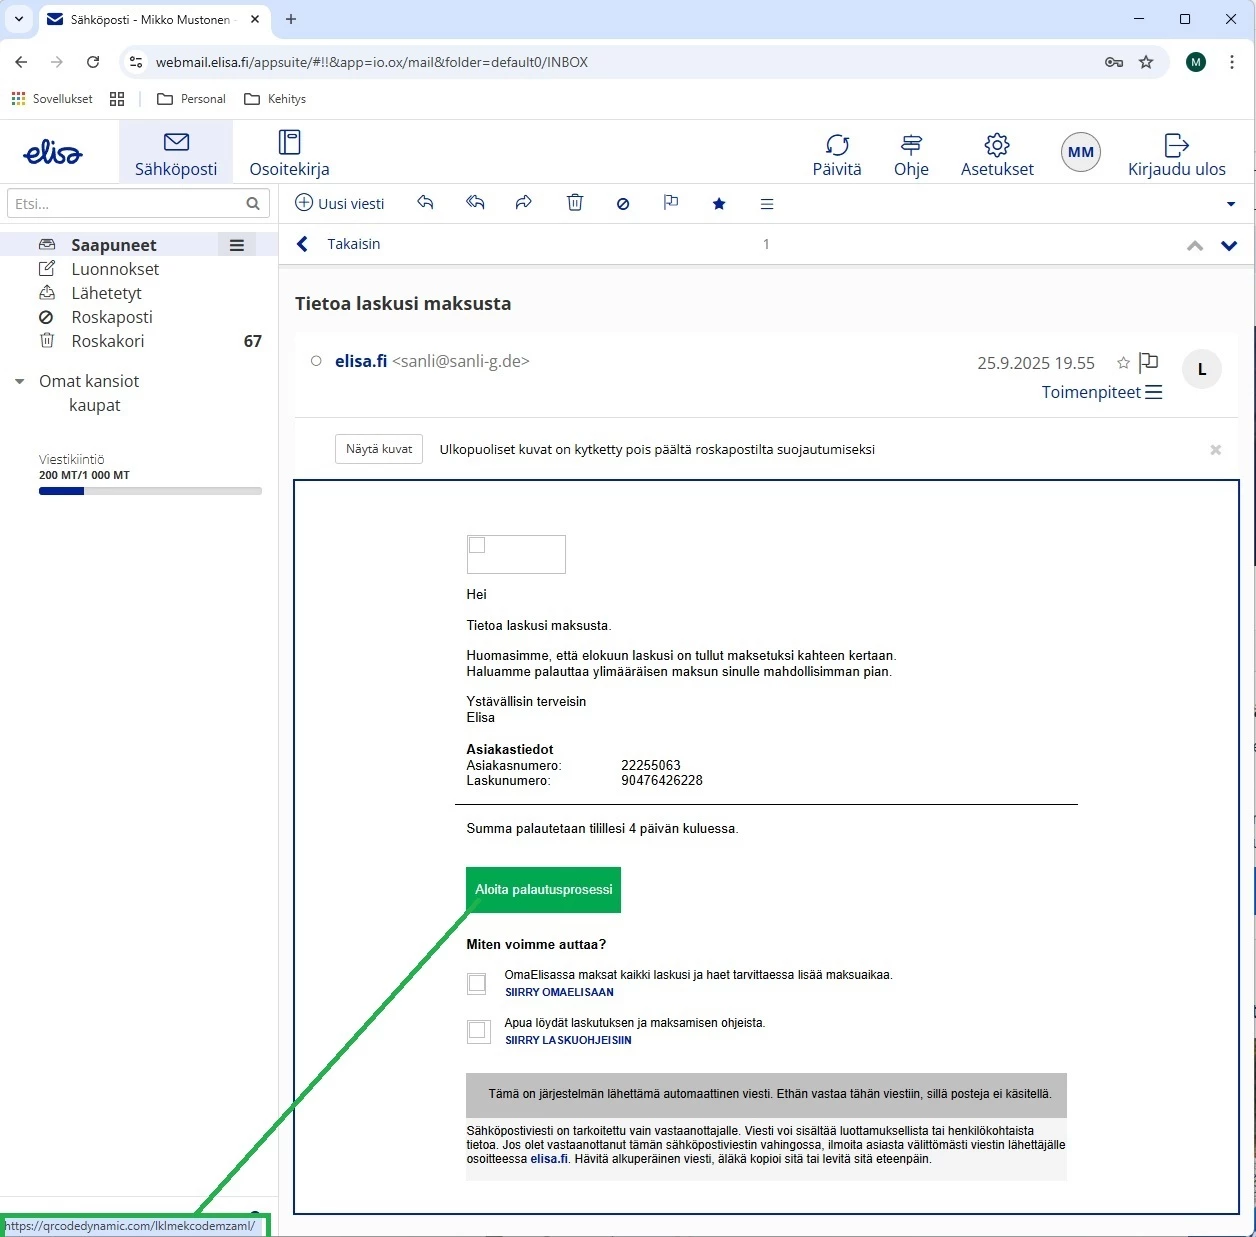
Task: Star the message beside the date
Action: pyautogui.click(x=1123, y=362)
